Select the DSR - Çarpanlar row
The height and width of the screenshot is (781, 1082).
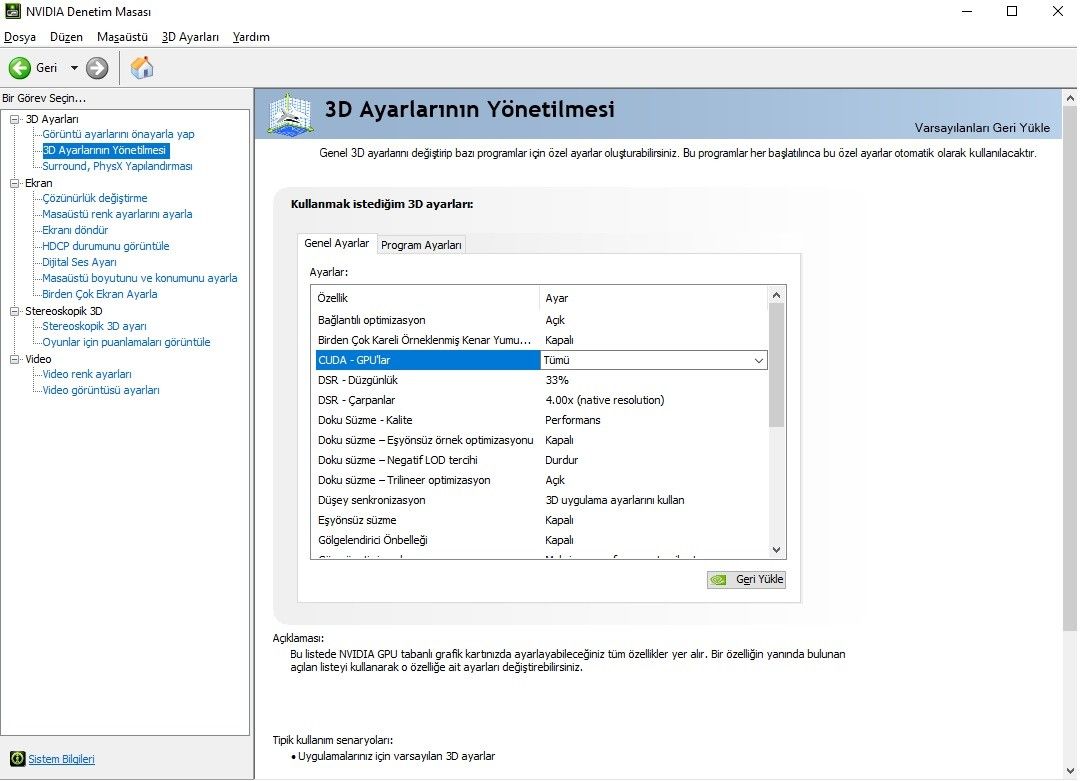click(541, 400)
